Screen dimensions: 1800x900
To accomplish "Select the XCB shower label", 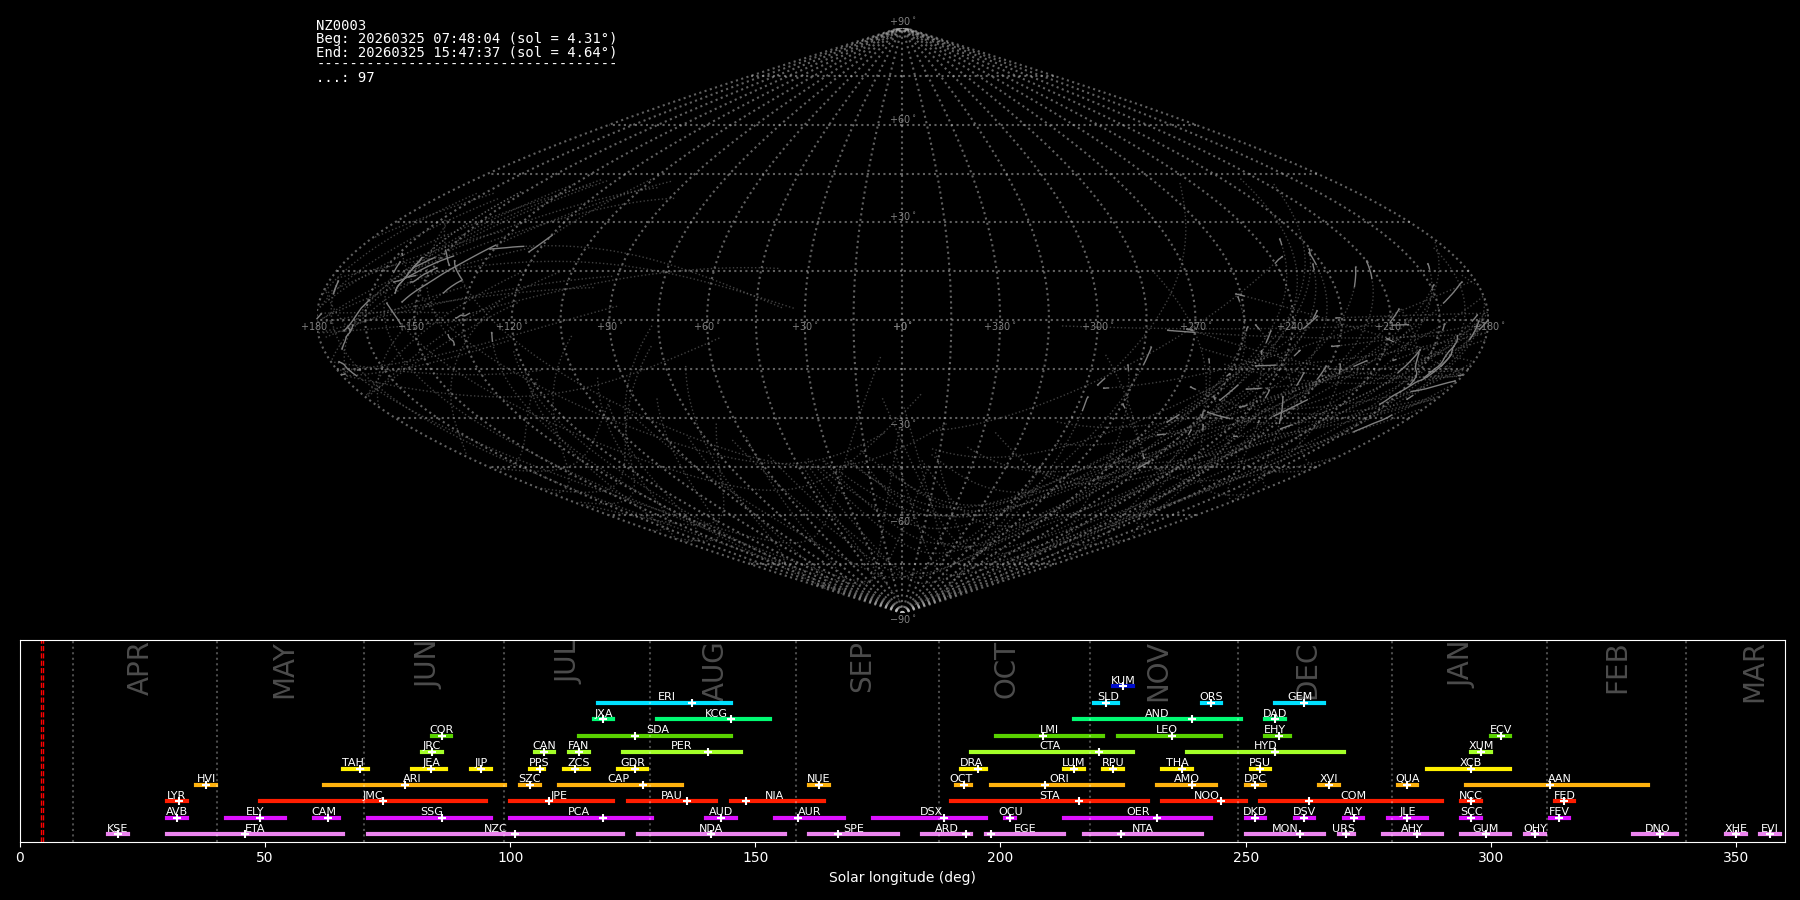I will 1470,763.
